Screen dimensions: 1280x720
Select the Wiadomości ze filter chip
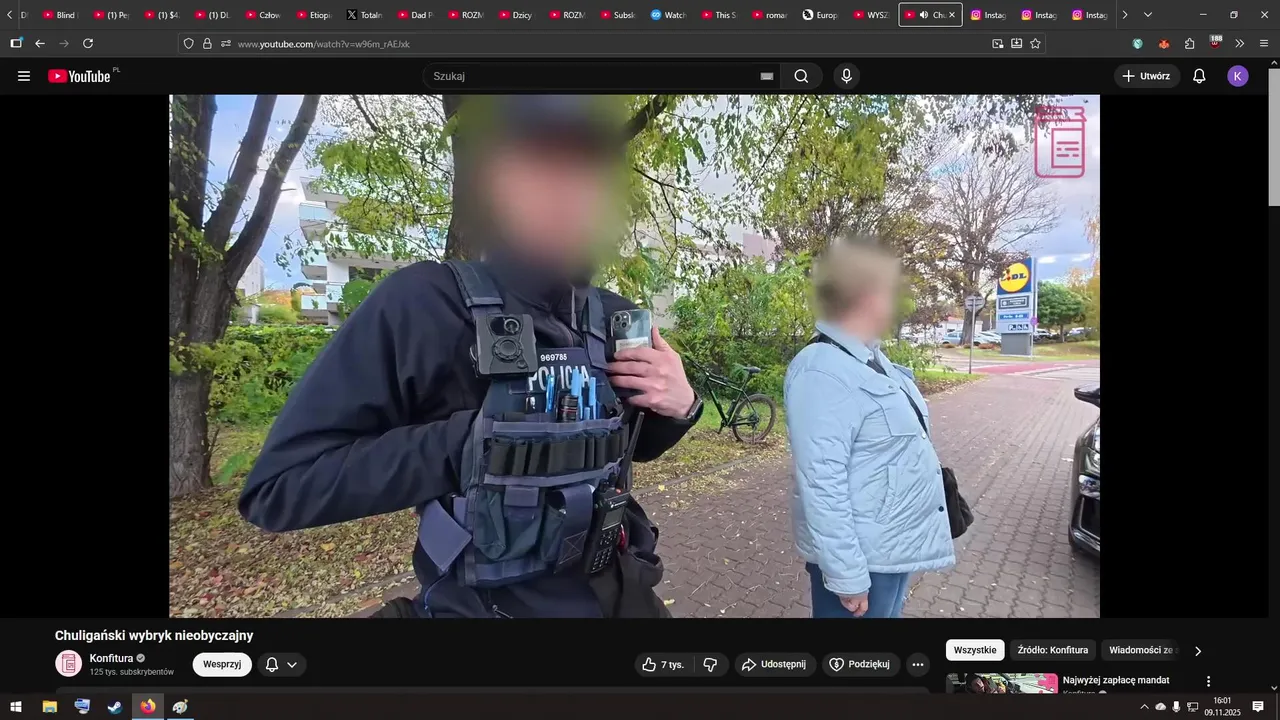coord(1141,650)
